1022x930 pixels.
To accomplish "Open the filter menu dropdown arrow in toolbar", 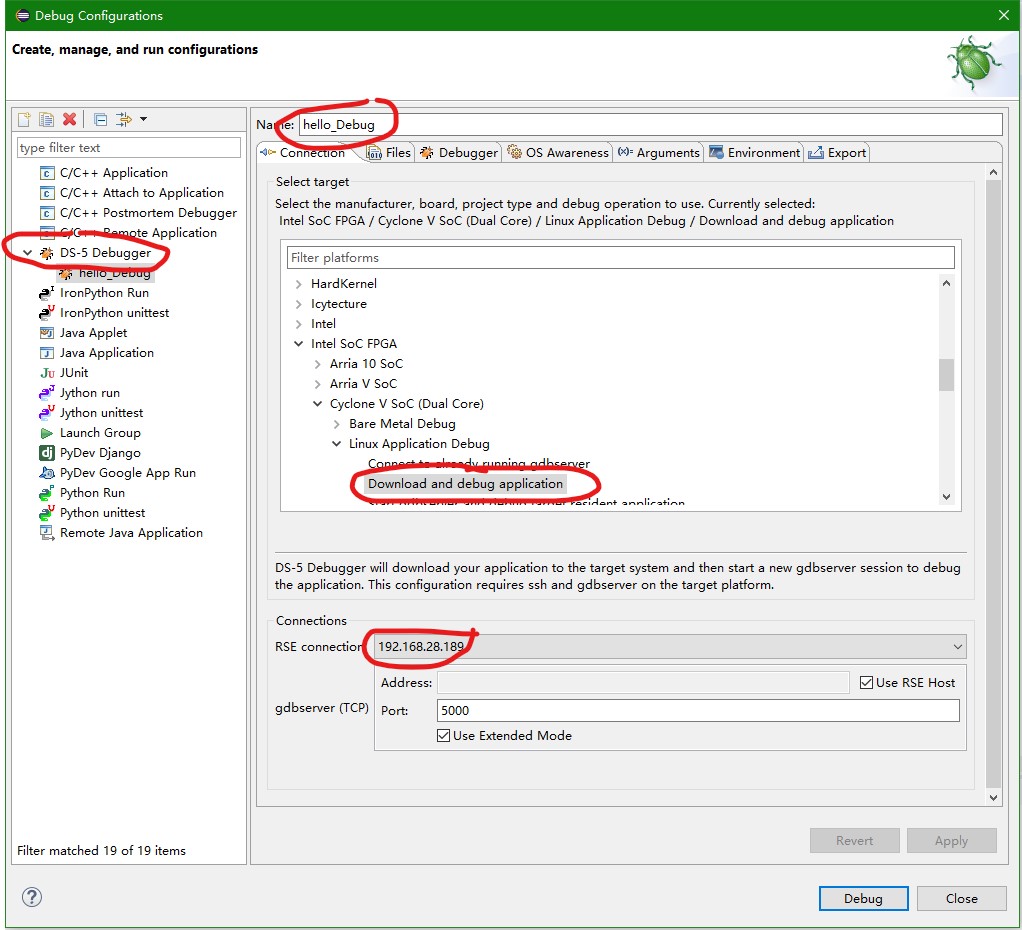I will (143, 119).
